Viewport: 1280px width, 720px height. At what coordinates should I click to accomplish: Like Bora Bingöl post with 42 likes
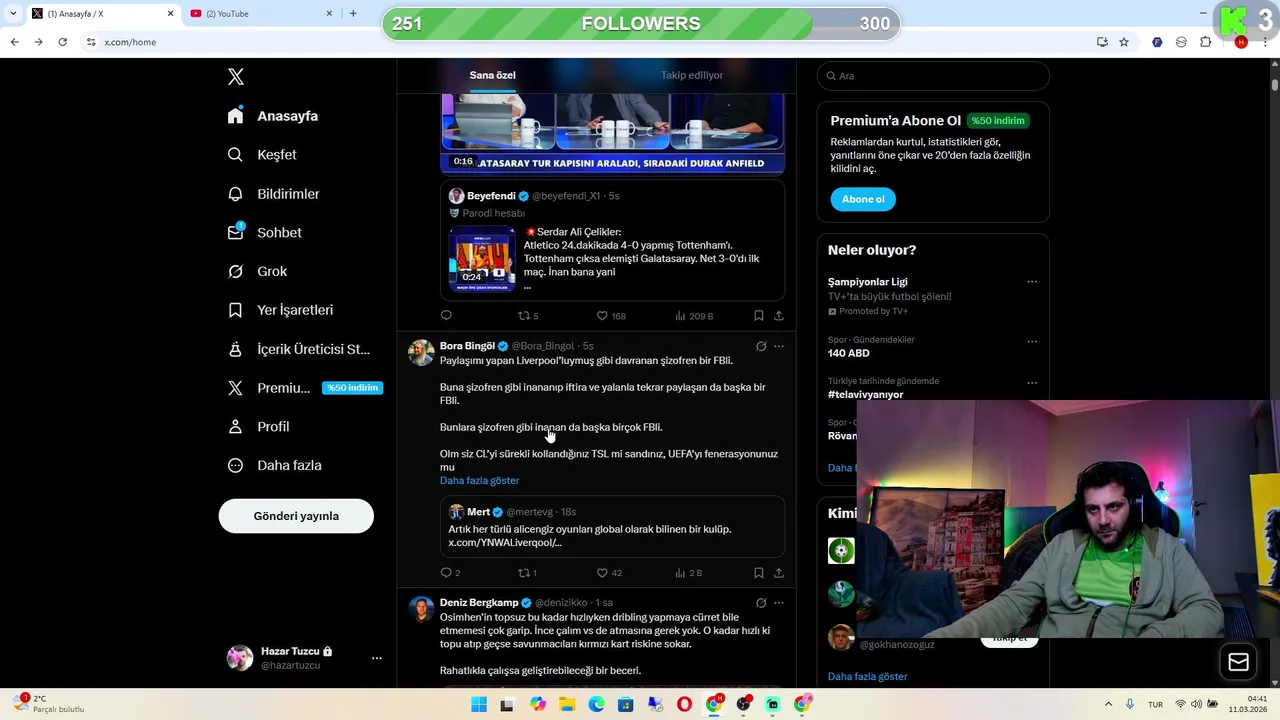pyautogui.click(x=609, y=573)
